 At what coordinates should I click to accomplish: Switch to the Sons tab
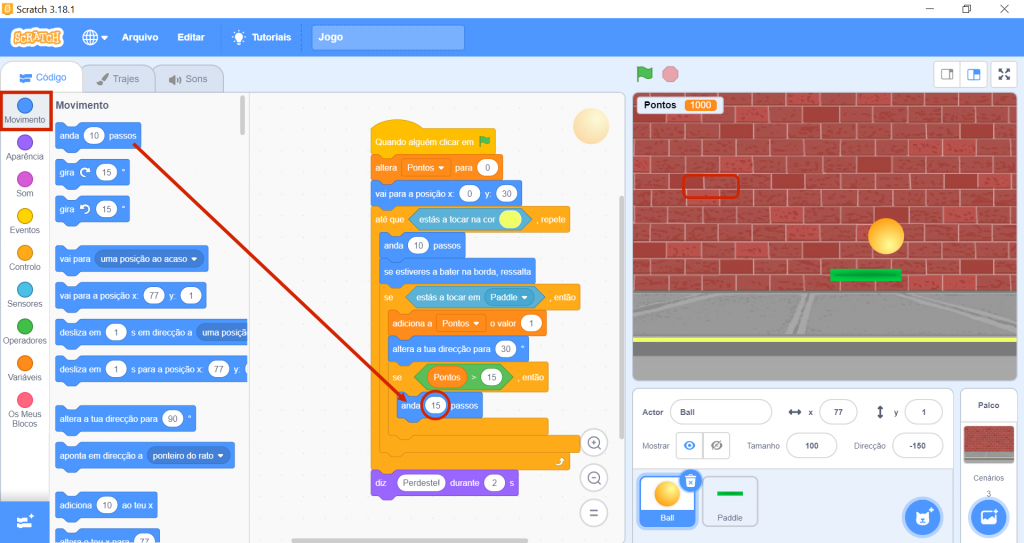point(188,79)
